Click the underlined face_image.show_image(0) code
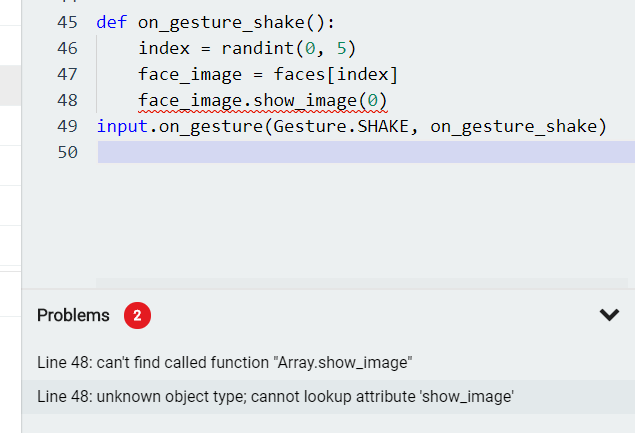This screenshot has height=433, width=635. [263, 100]
